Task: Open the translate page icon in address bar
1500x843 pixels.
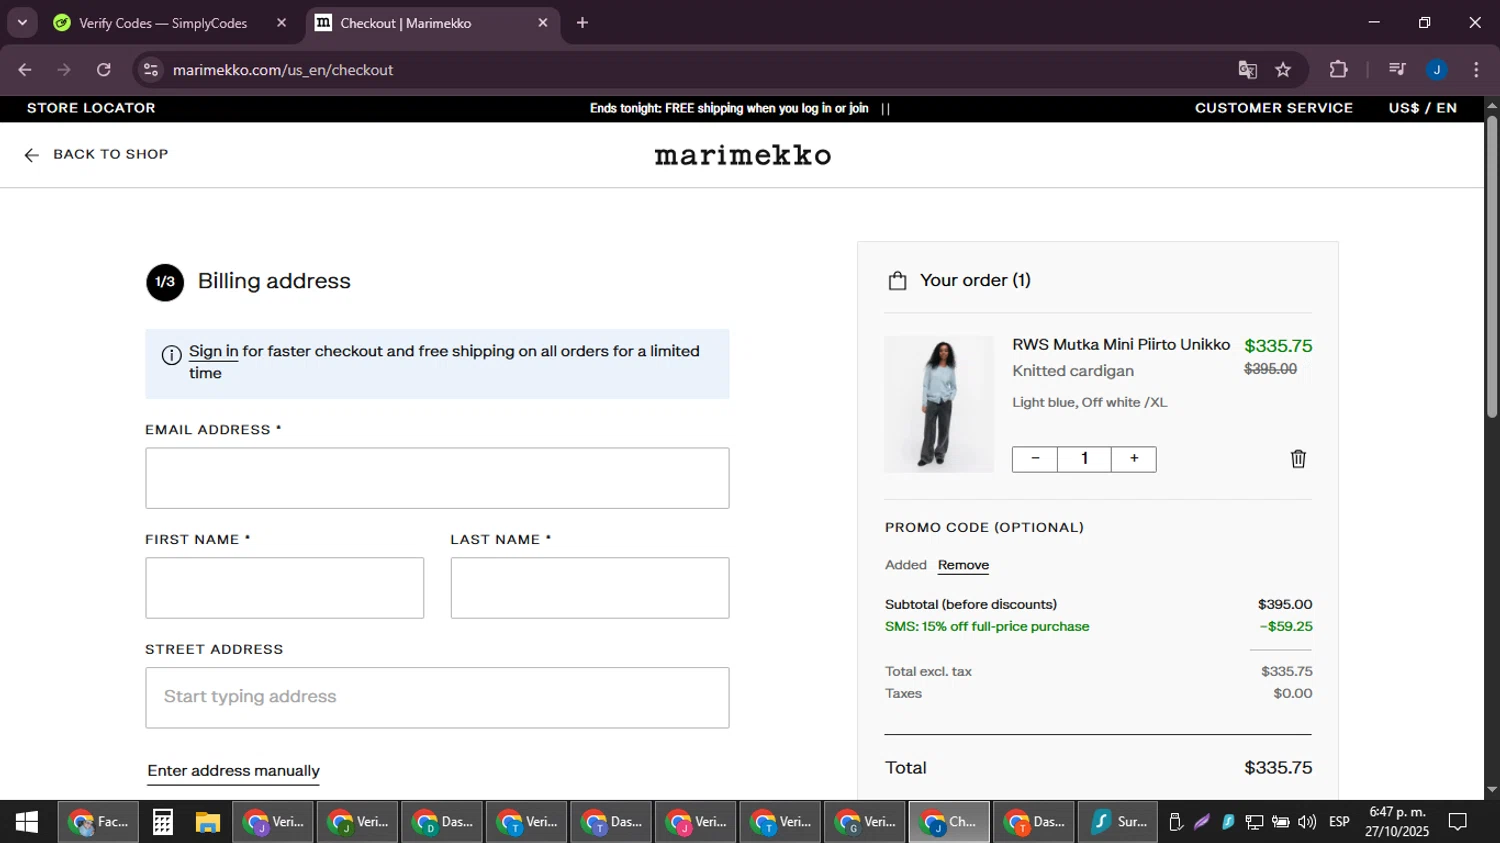Action: pyautogui.click(x=1247, y=70)
